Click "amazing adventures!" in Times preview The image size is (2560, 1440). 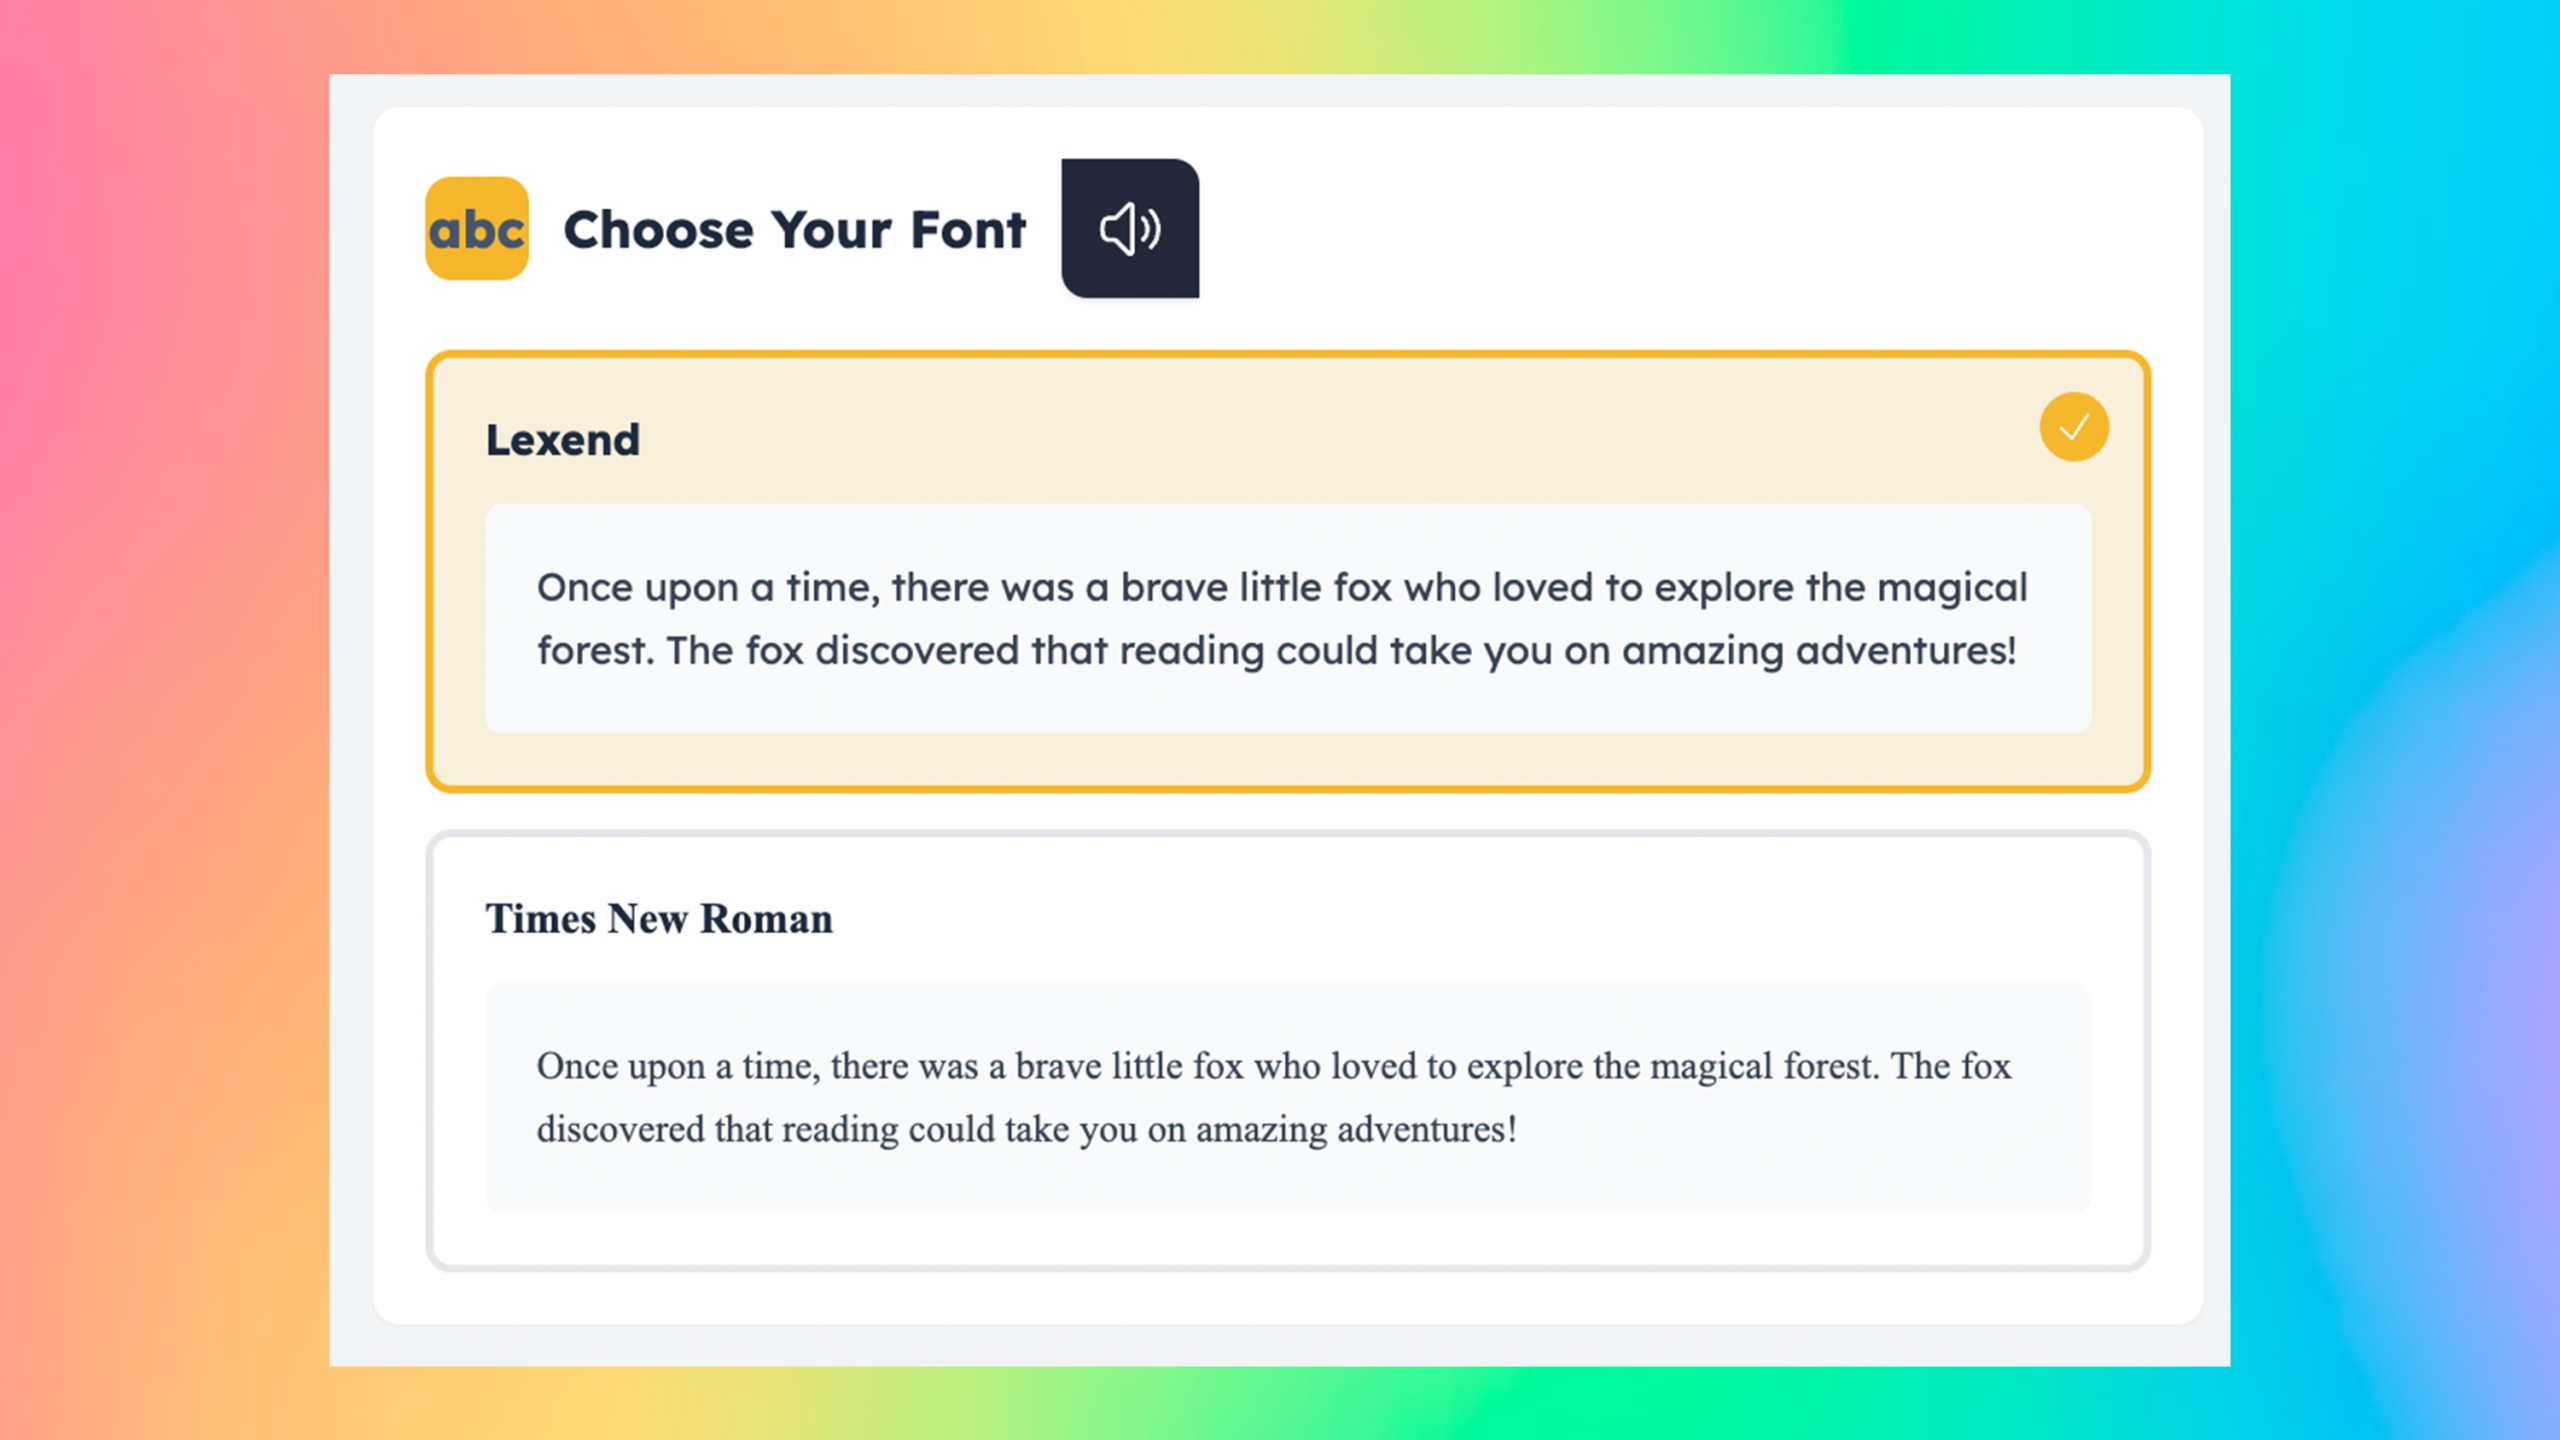[1357, 1130]
